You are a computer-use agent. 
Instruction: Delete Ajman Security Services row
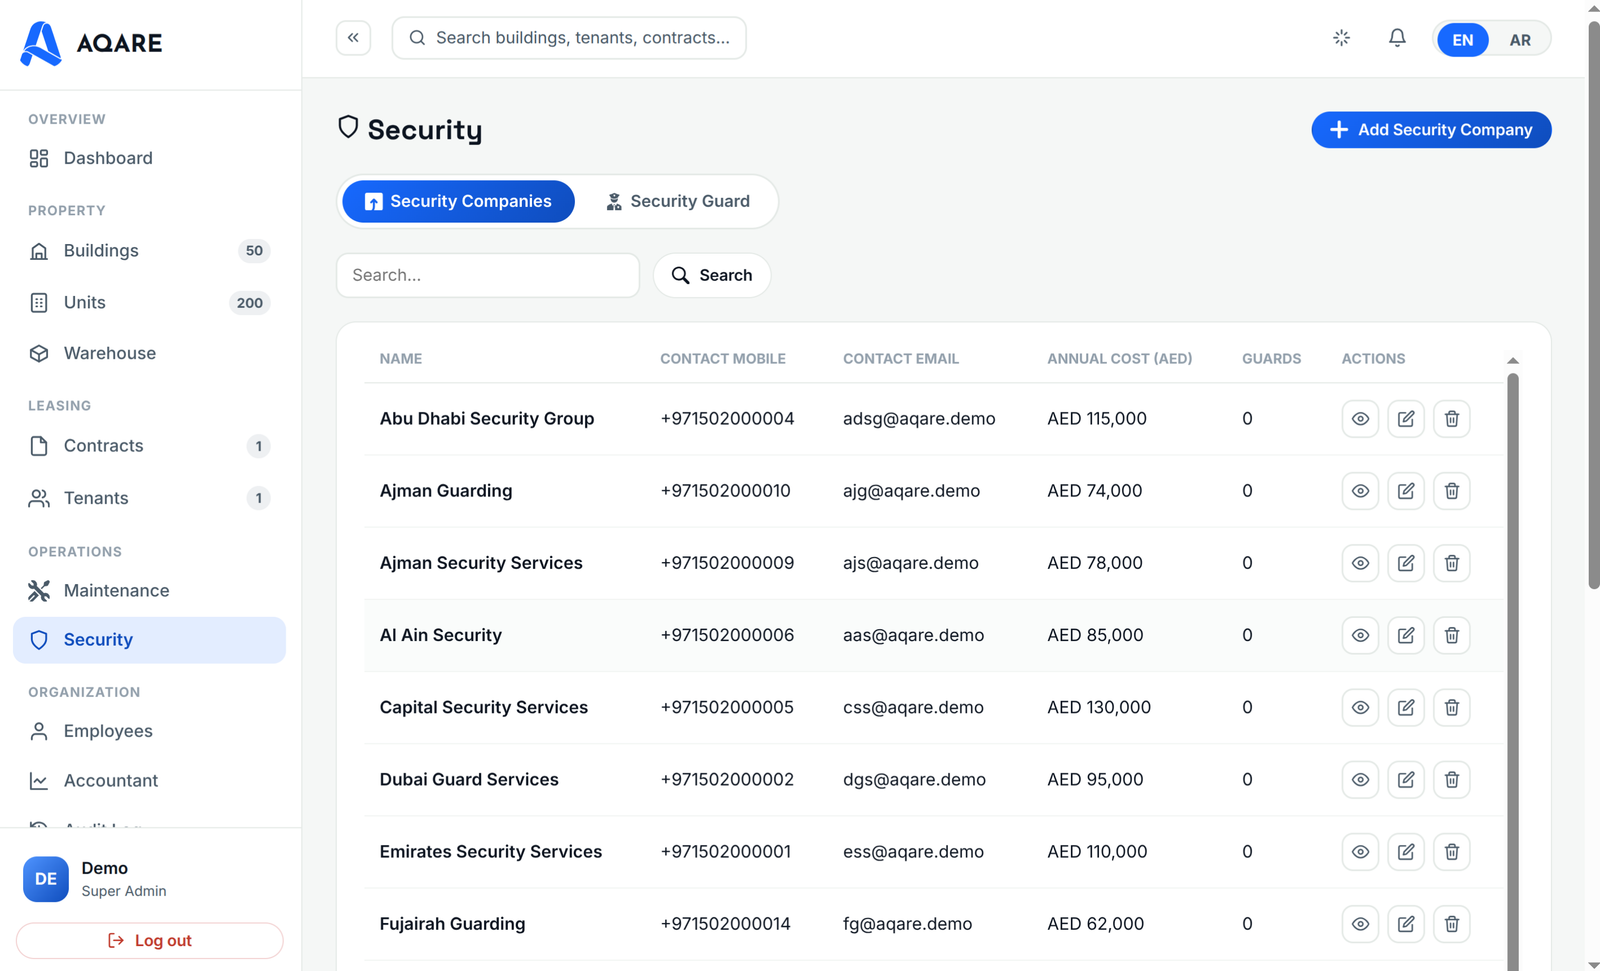[1452, 563]
